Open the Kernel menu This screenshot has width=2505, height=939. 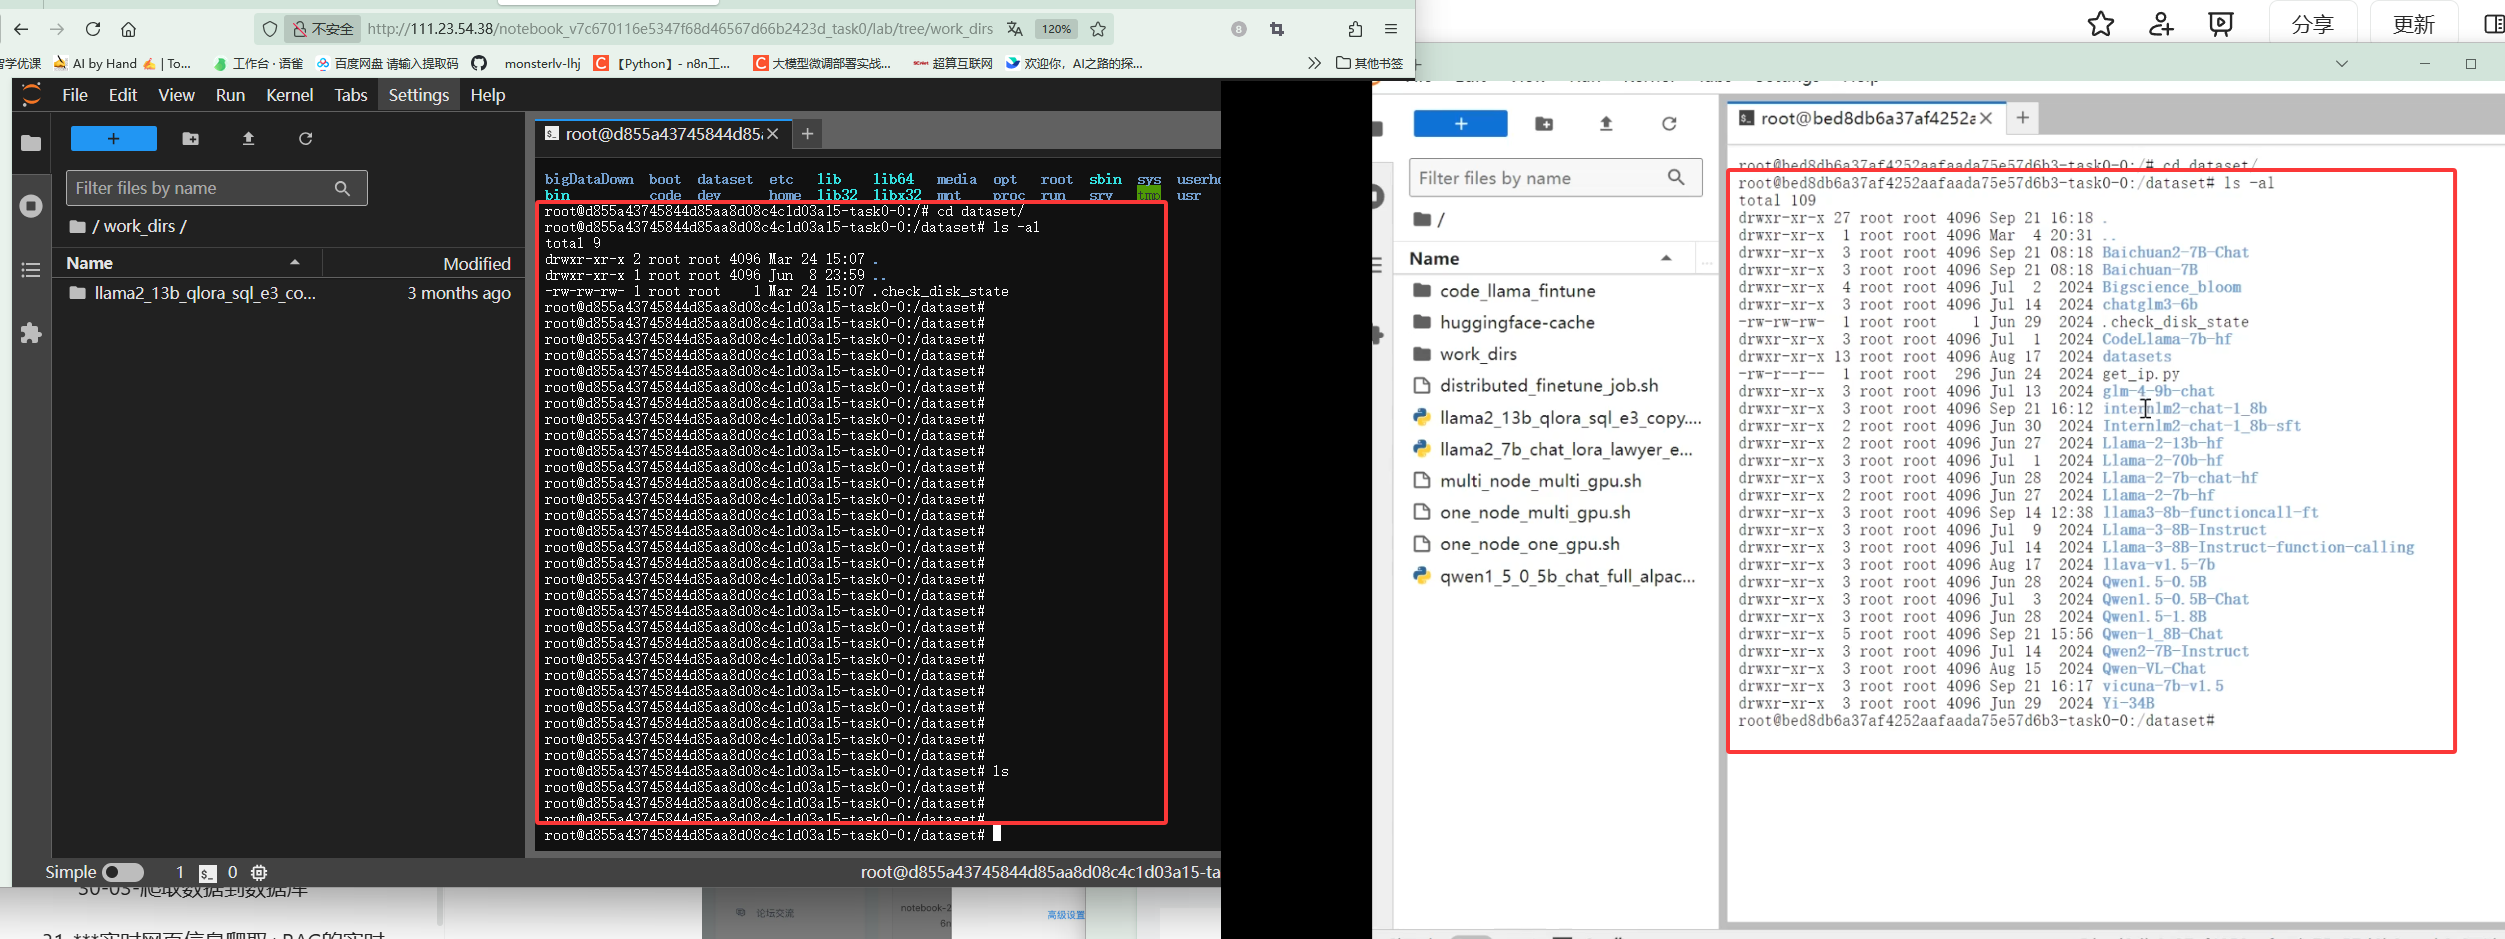[289, 95]
